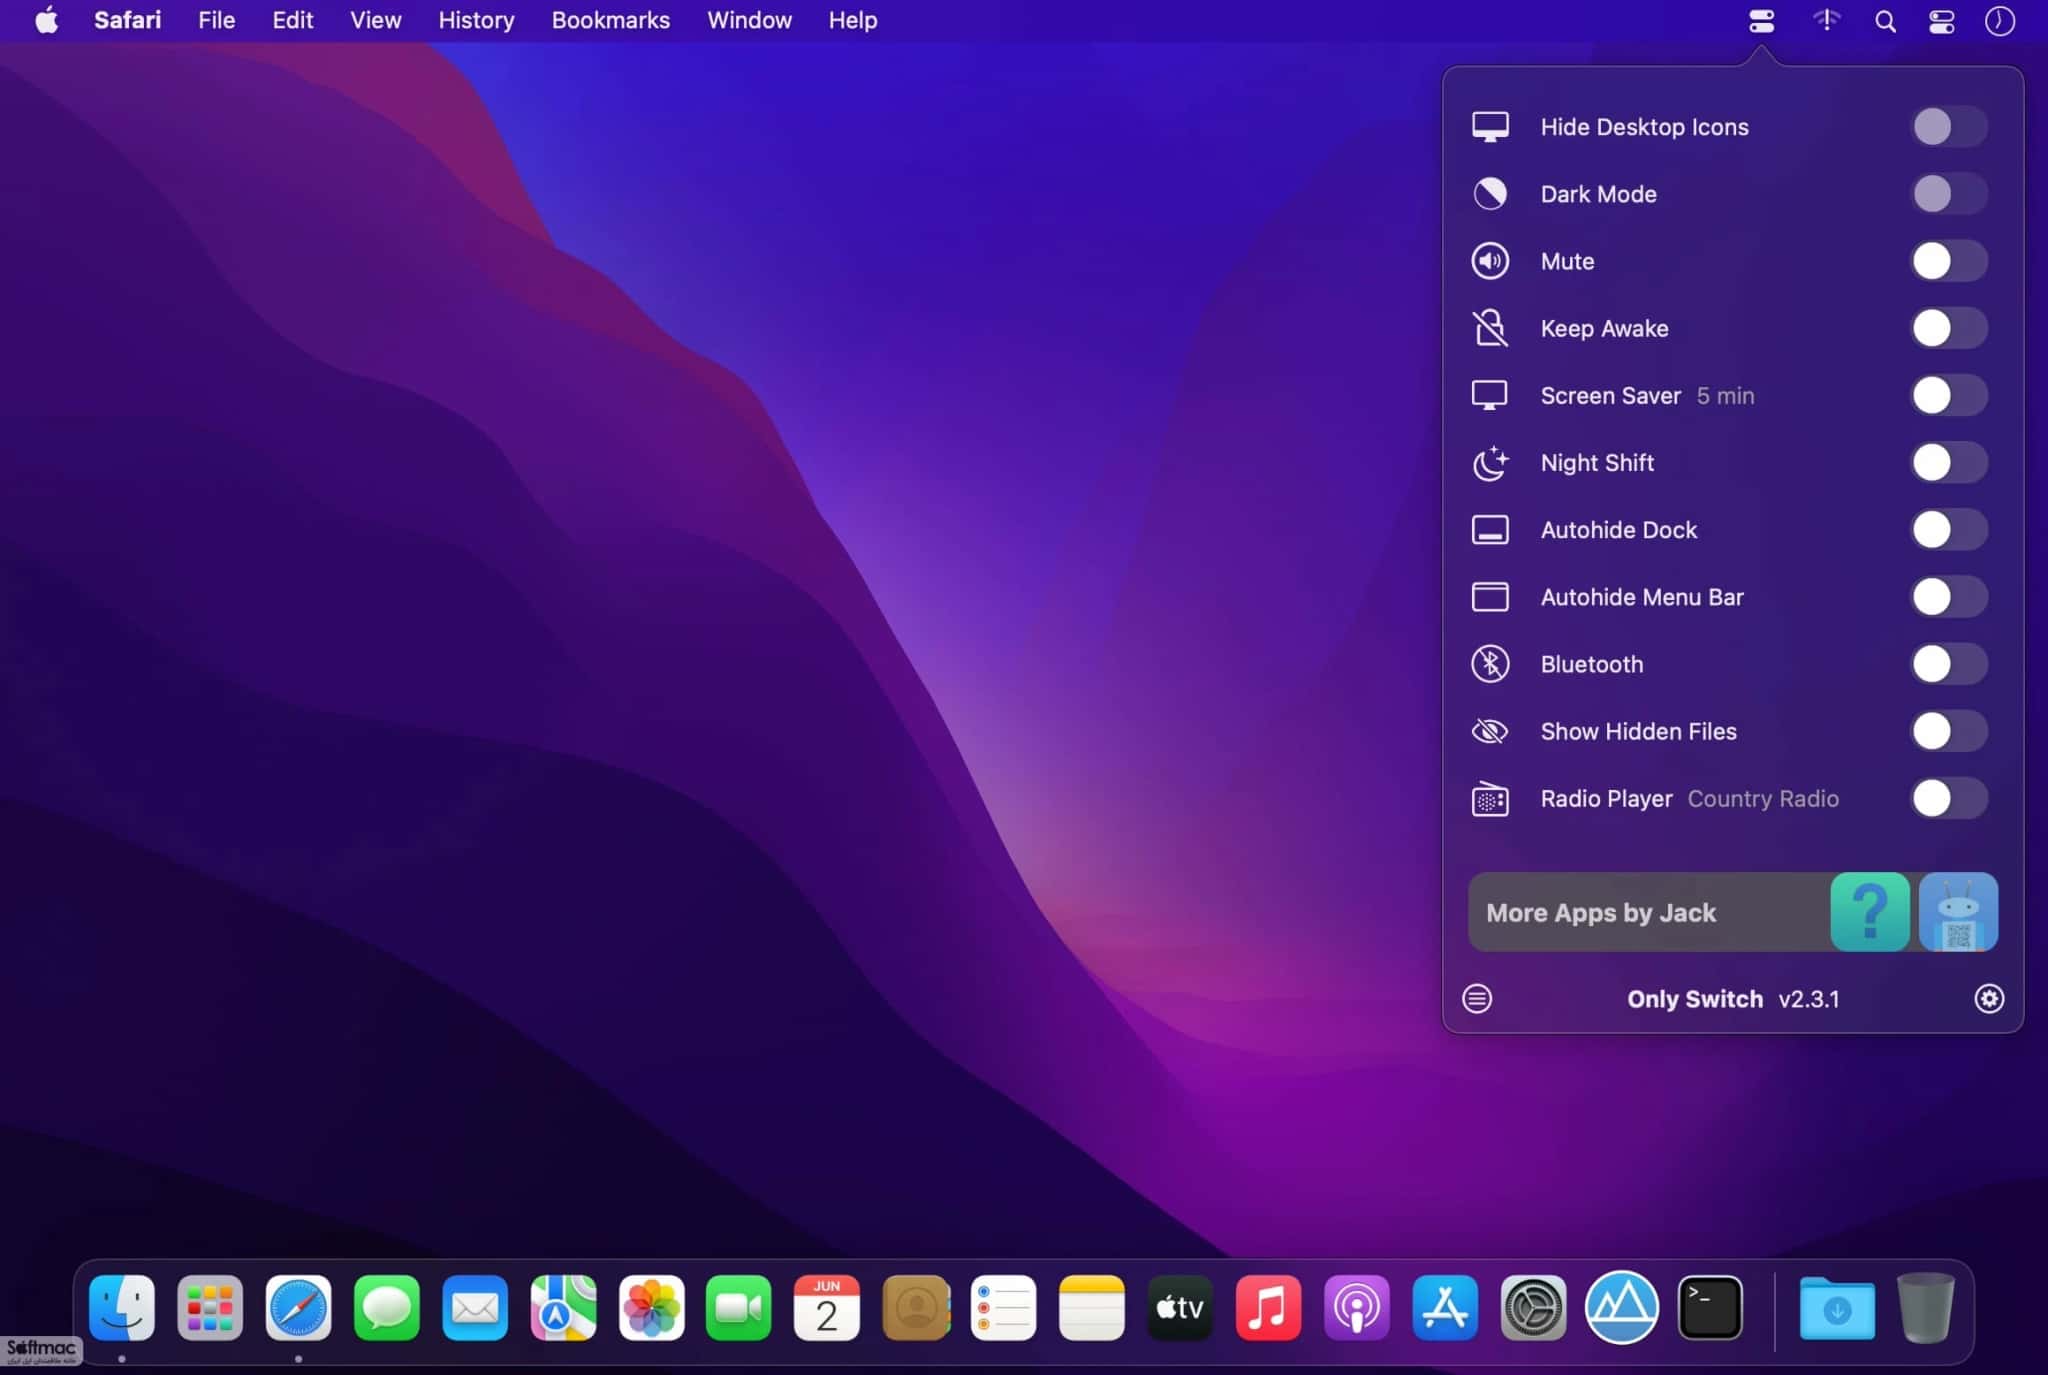Screen dimensions: 2048x1375
Task: Turn on Keep Awake switch
Action: [x=1949, y=328]
